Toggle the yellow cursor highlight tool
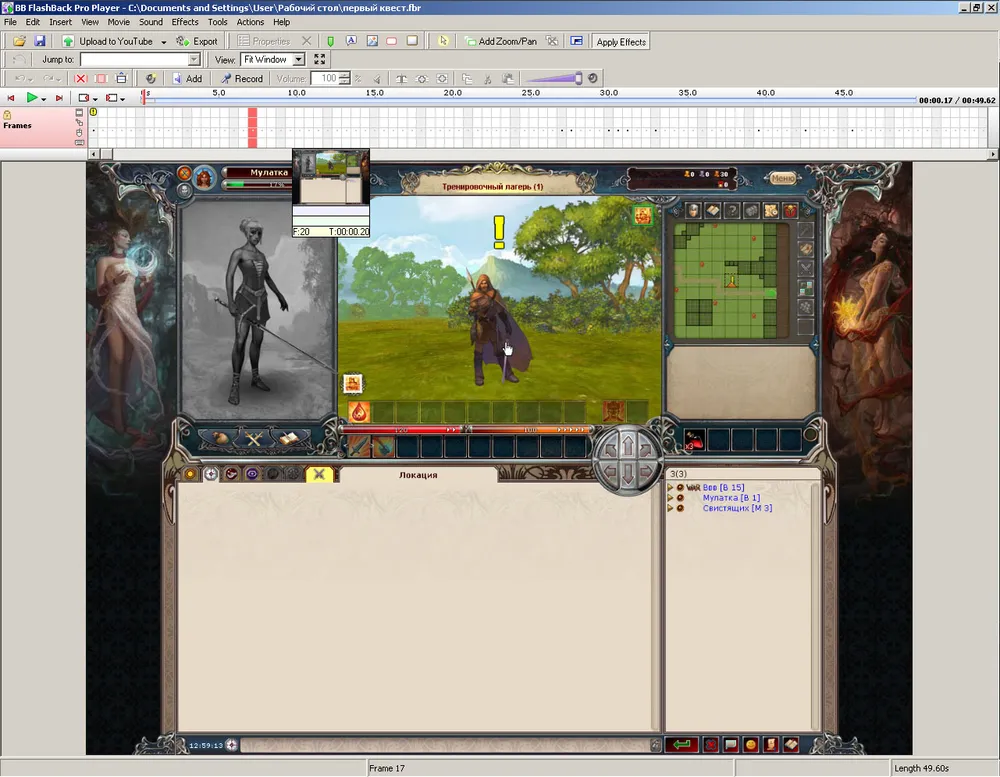Screen dimensions: 1000x777 (x=443, y=41)
